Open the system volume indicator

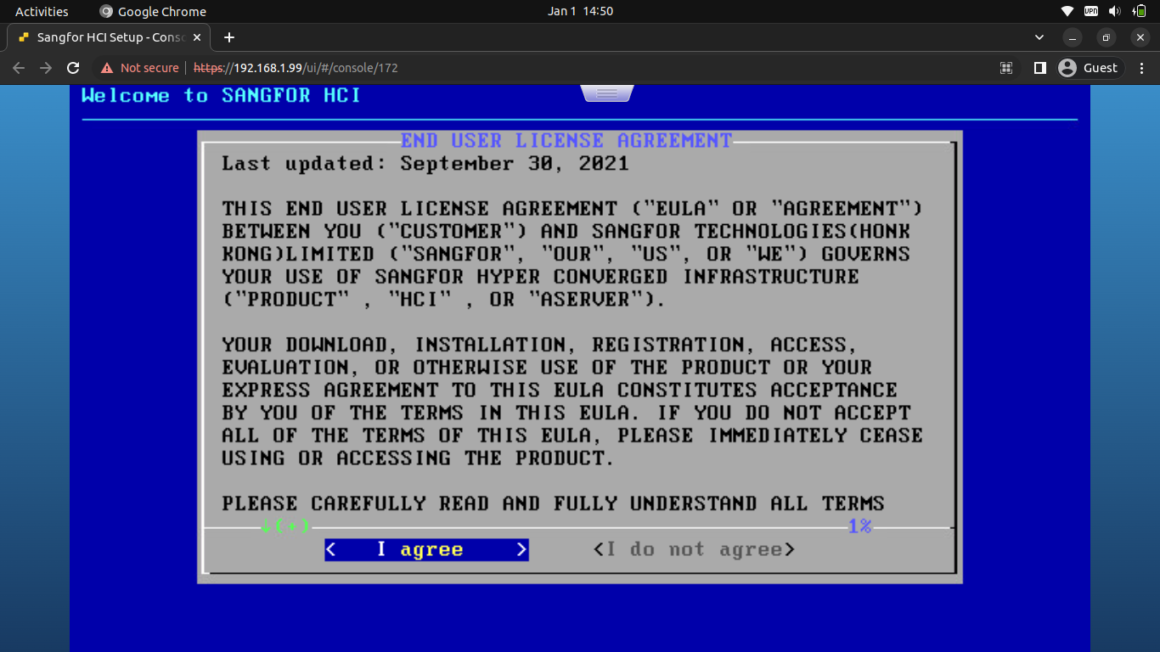[x=1114, y=11]
